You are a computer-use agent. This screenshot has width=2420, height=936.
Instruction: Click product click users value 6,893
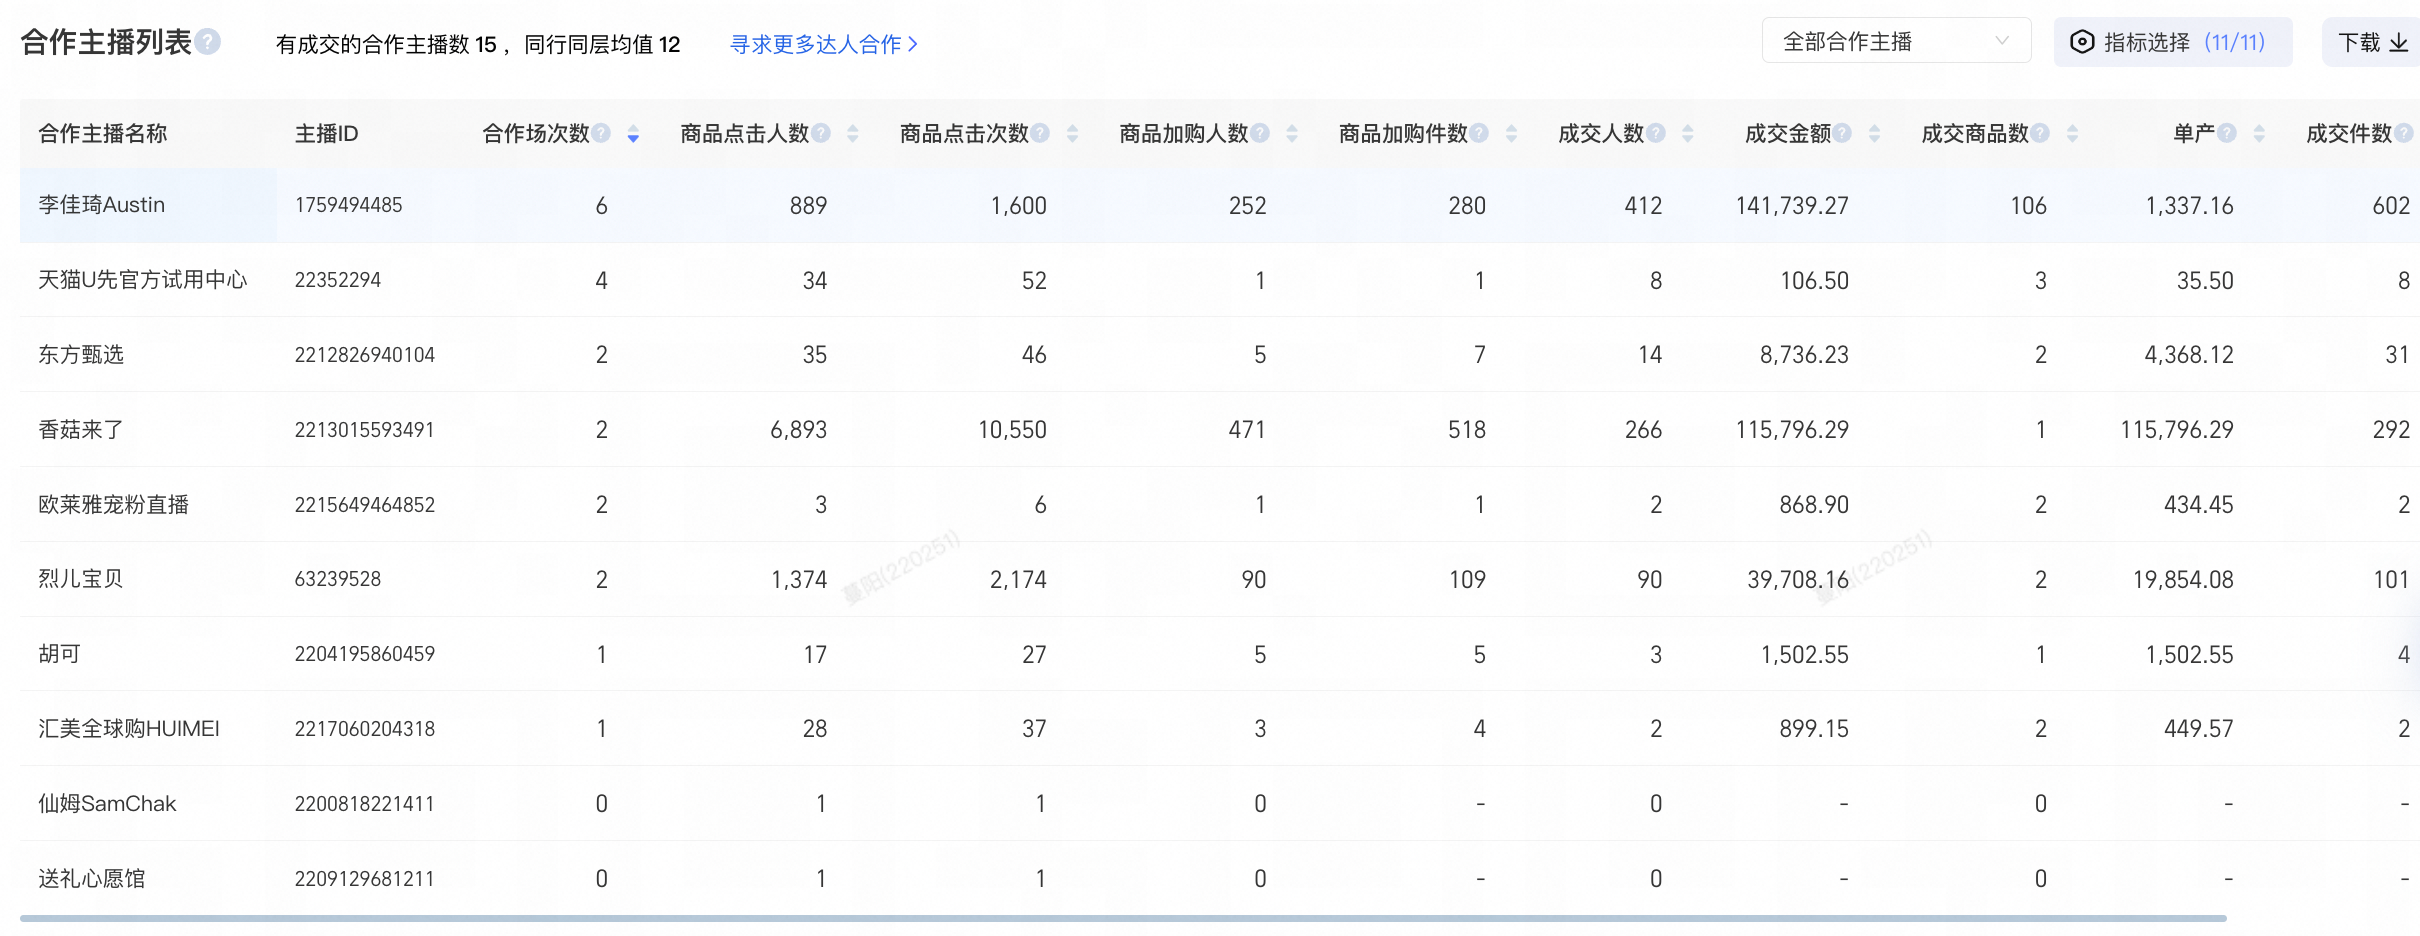[798, 430]
